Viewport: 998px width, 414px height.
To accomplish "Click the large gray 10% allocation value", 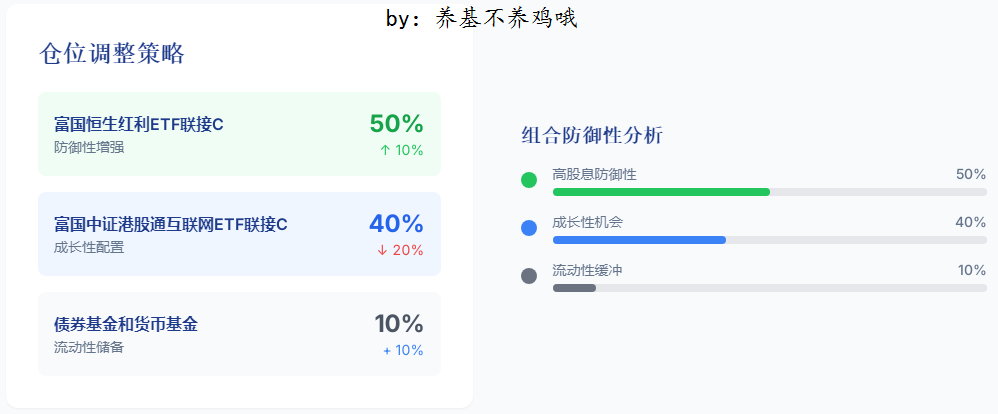I will tap(399, 324).
